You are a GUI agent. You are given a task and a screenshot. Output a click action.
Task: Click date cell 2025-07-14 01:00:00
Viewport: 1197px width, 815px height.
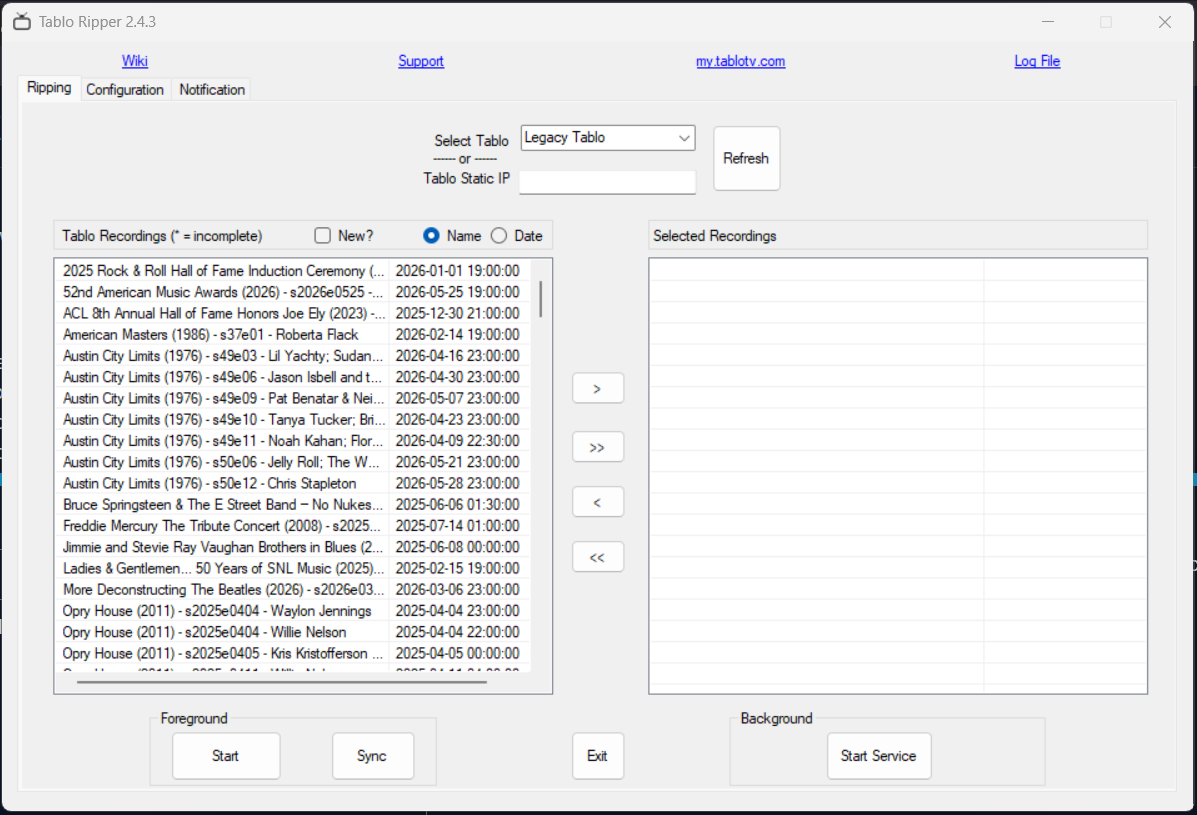(x=458, y=527)
